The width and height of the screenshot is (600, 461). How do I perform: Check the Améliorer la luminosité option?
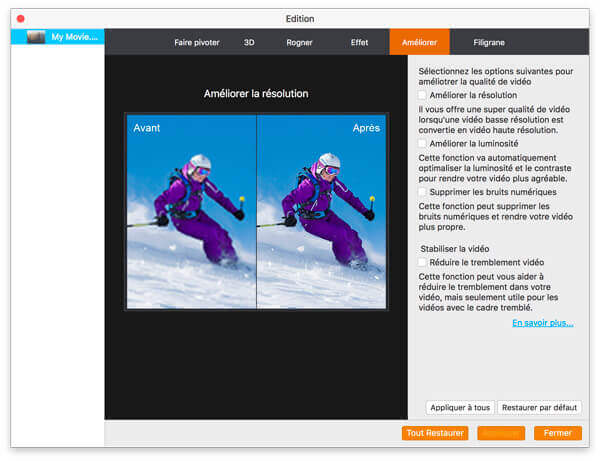423,144
